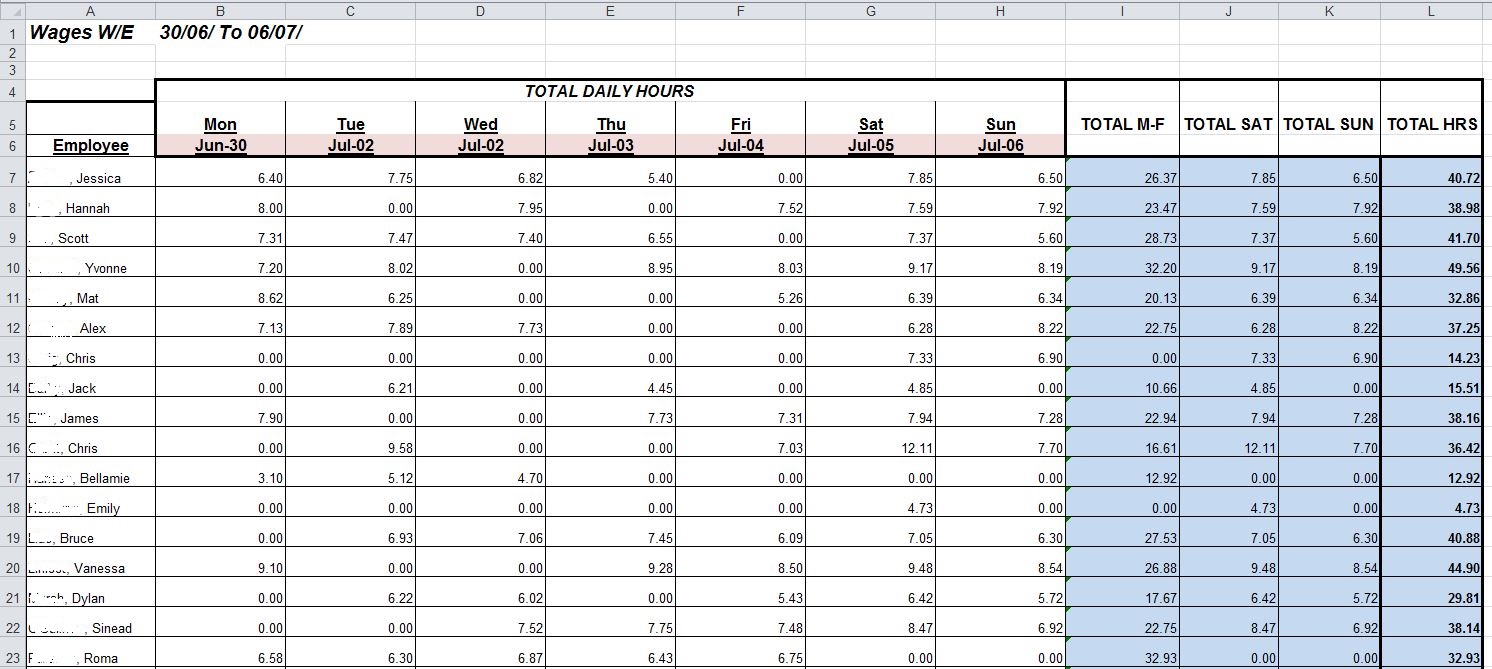Click the 'Employee' header cell
This screenshot has height=669, width=1492.
91,146
